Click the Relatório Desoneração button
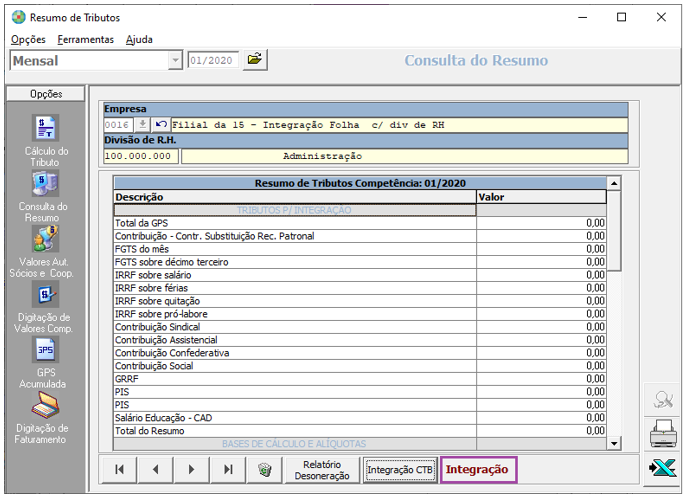This screenshot has width=685, height=498. click(322, 470)
